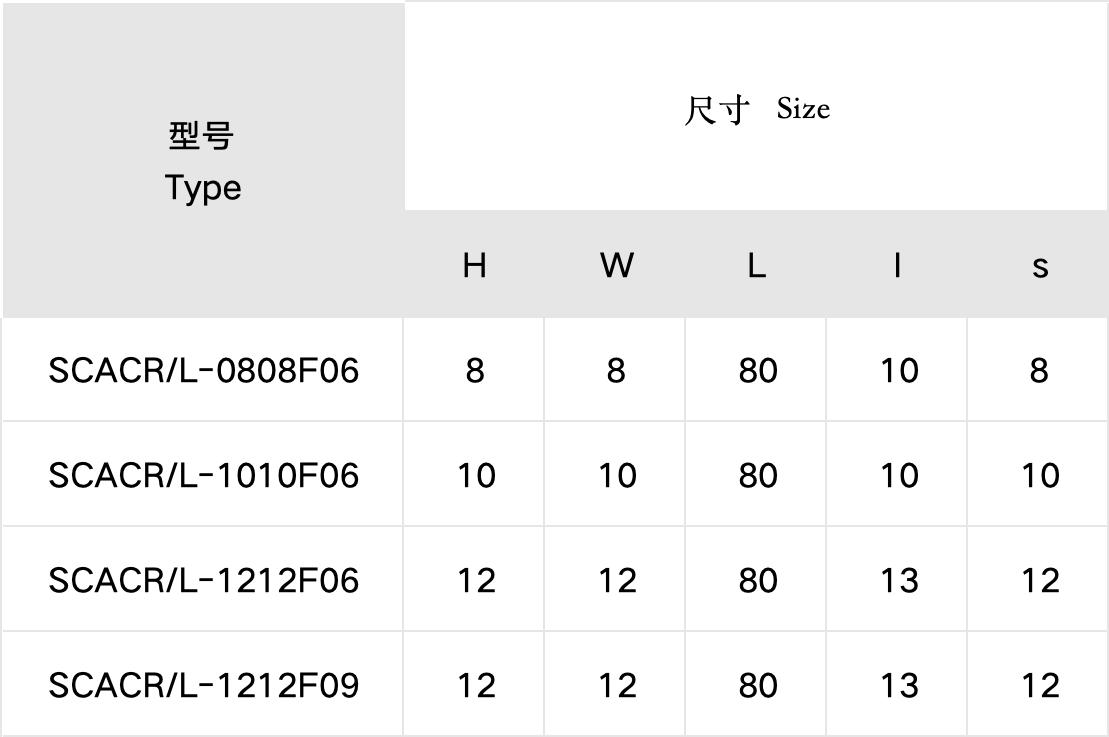This screenshot has width=1109, height=737.
Task: Select the L value in the SCACR/L-0808F06 row
Action: [x=757, y=371]
